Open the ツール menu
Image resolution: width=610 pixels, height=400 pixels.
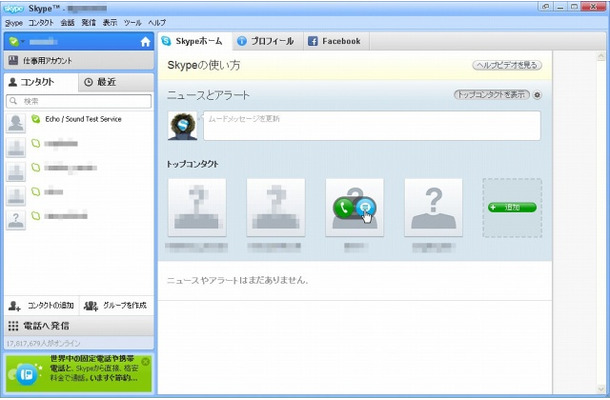(x=132, y=23)
